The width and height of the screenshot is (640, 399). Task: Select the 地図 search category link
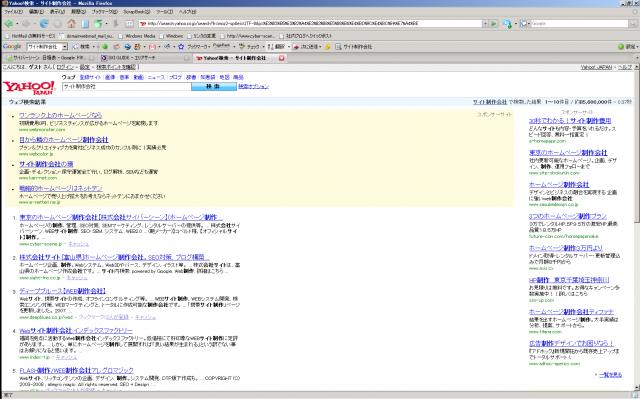224,77
